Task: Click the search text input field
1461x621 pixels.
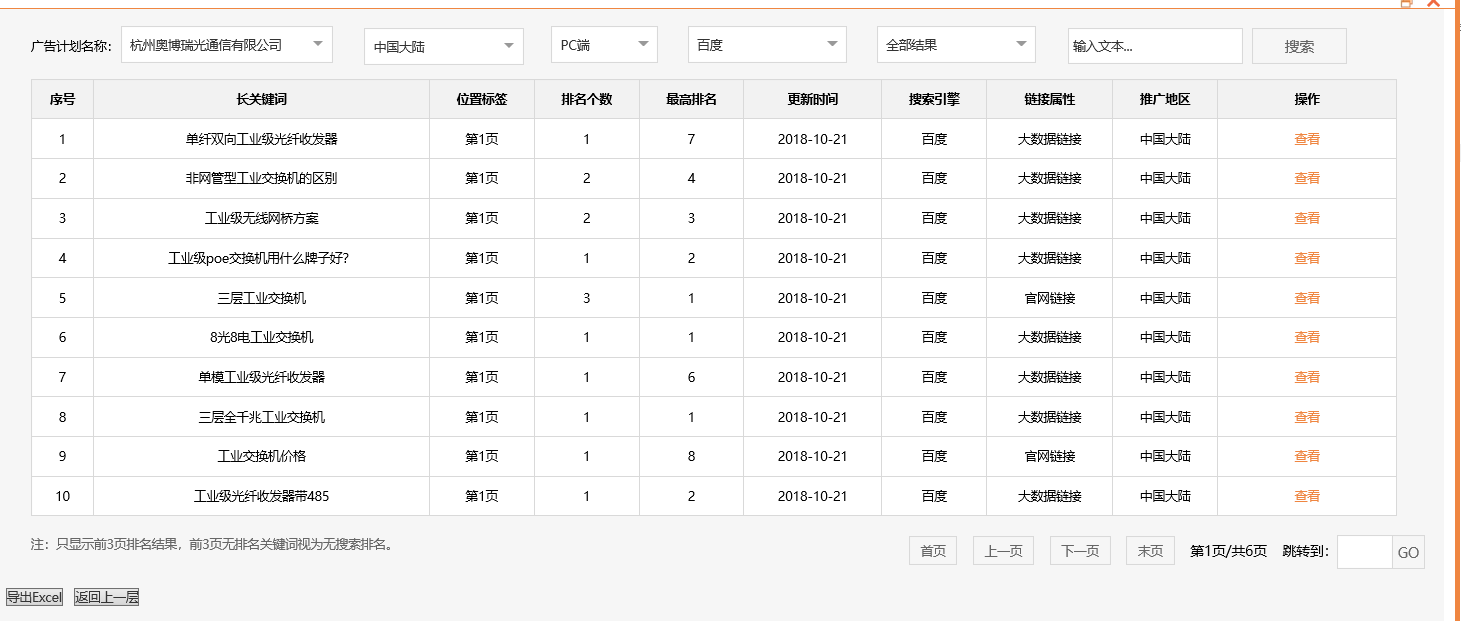Action: tap(1155, 45)
